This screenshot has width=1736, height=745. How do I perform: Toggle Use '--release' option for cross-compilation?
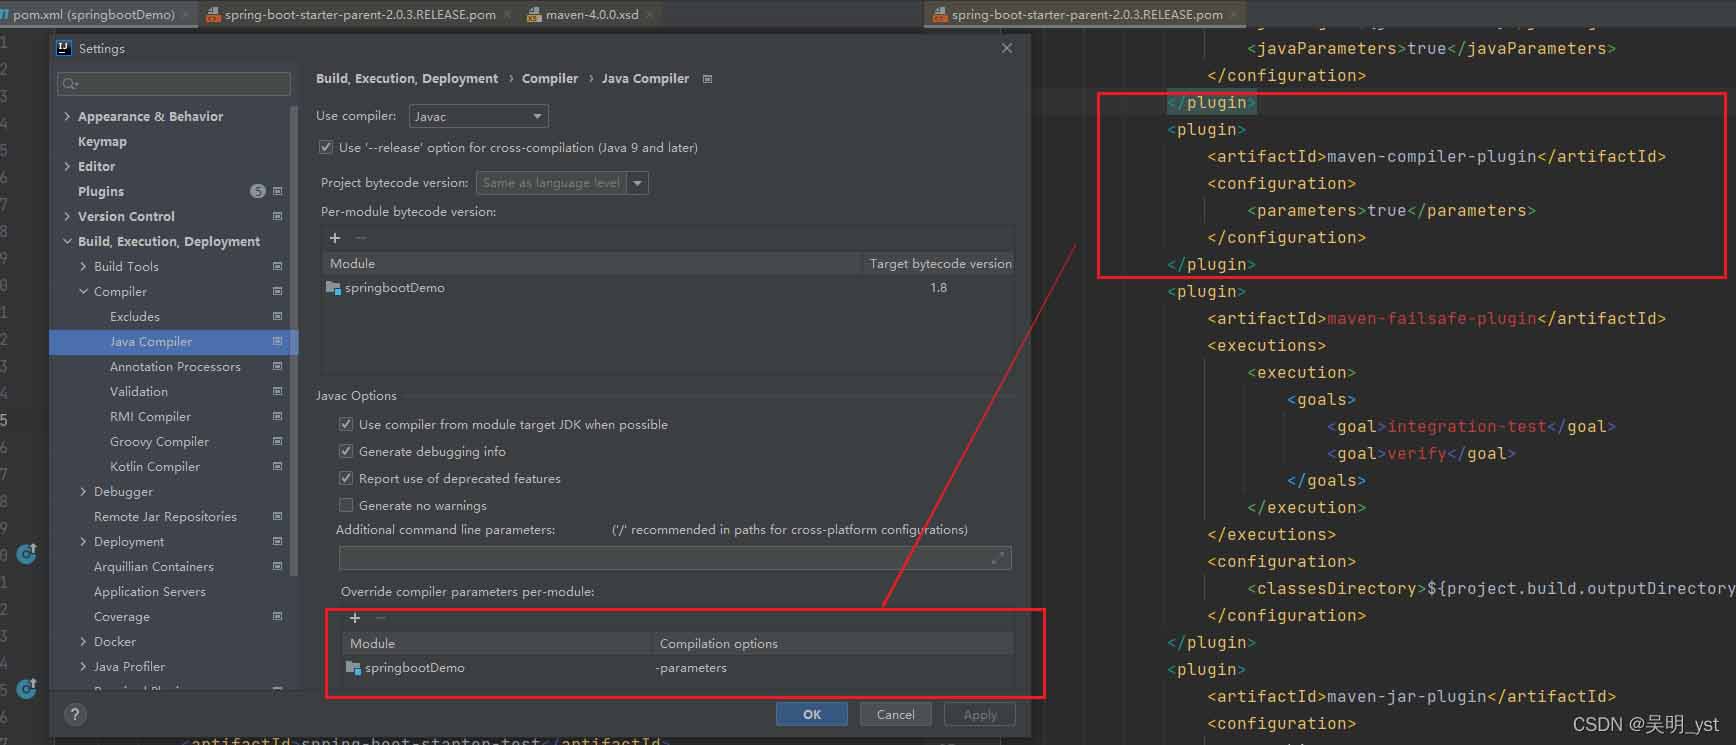tap(326, 147)
